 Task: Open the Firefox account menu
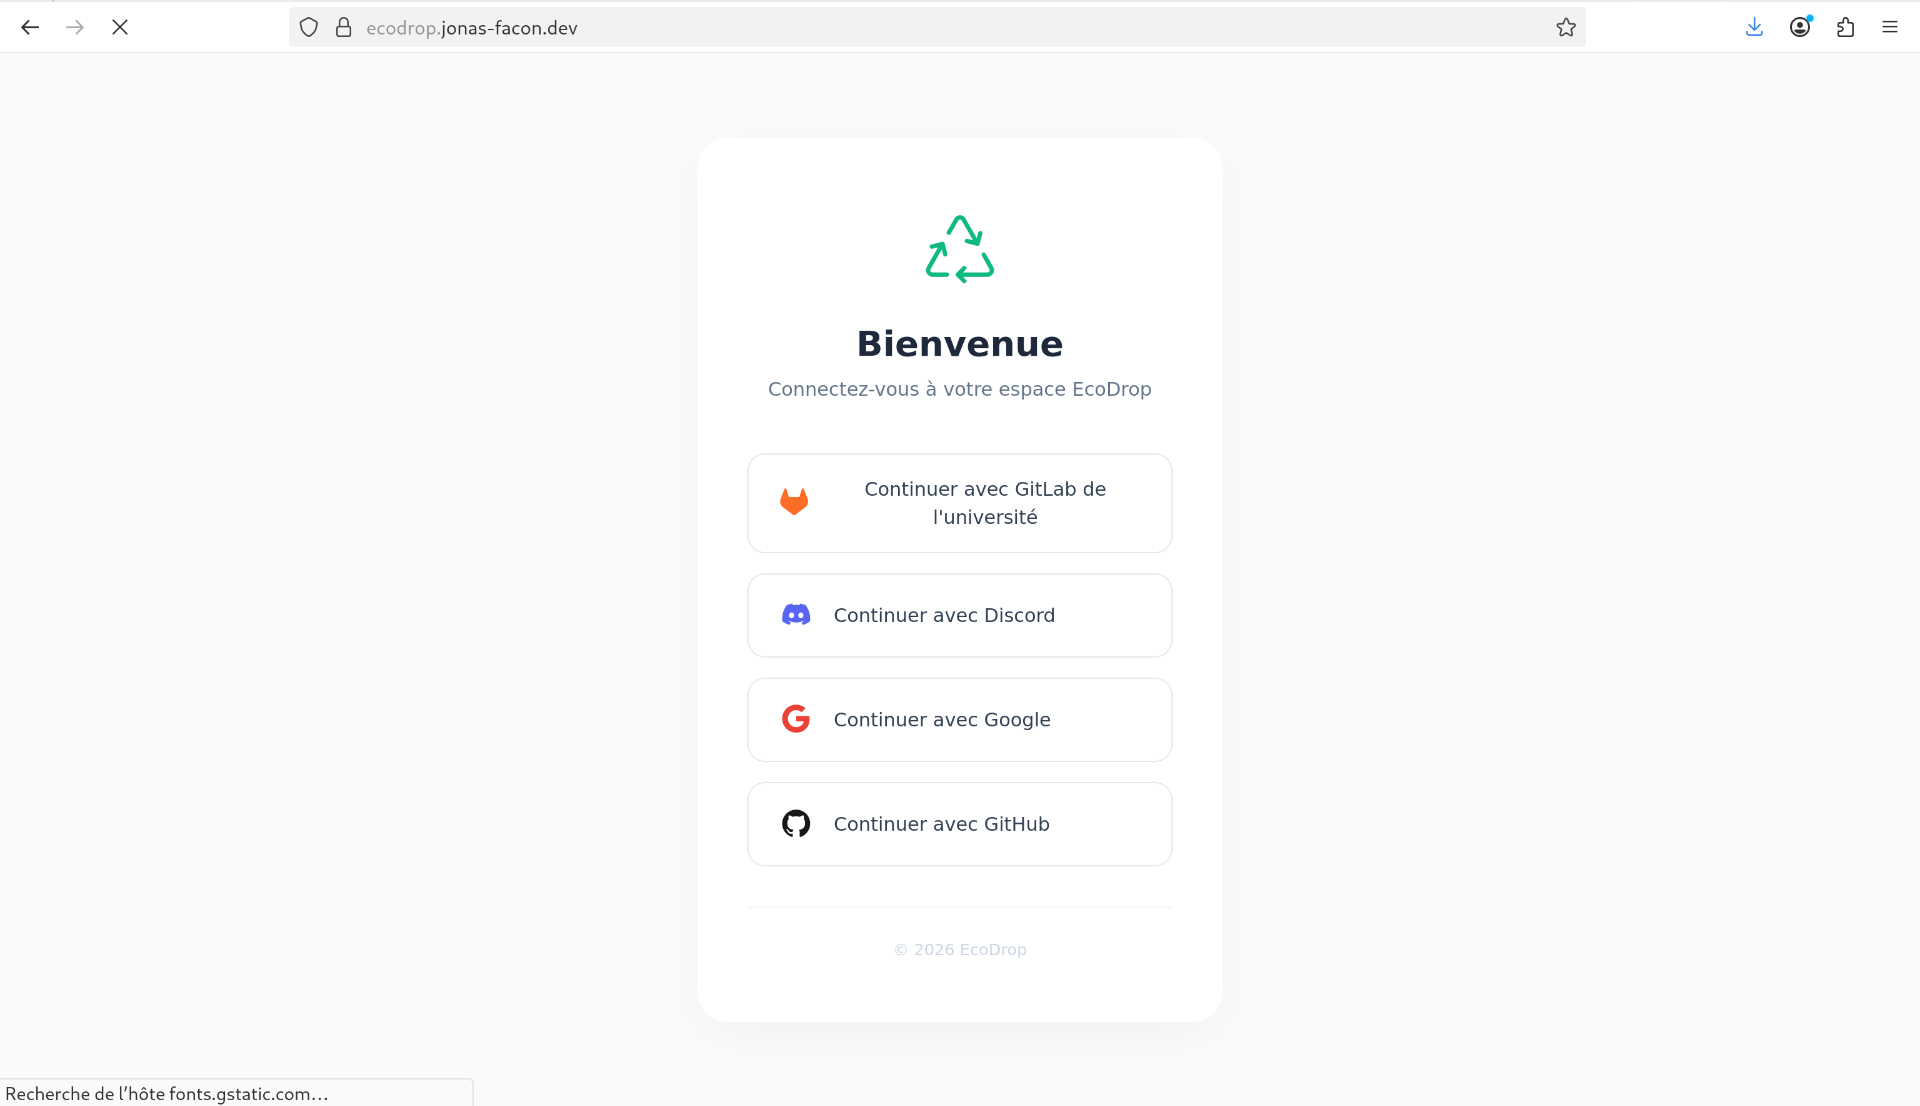click(1800, 28)
